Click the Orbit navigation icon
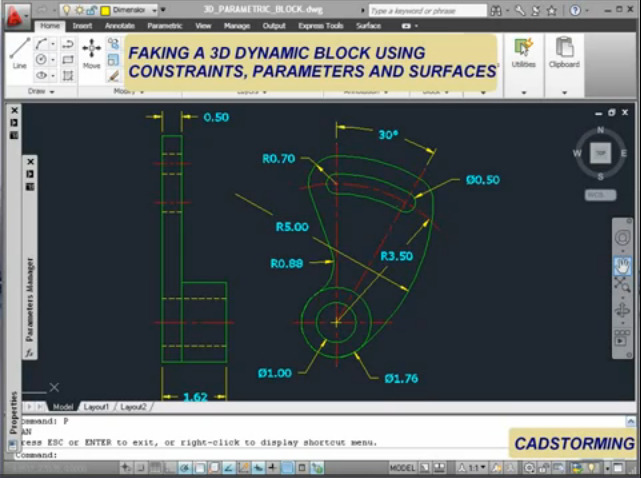This screenshot has height=478, width=641. click(622, 310)
